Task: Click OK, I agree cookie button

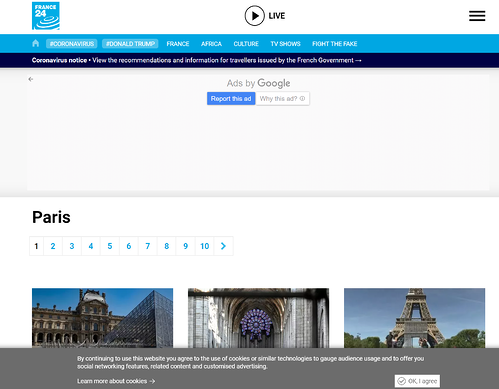Action: [x=417, y=381]
